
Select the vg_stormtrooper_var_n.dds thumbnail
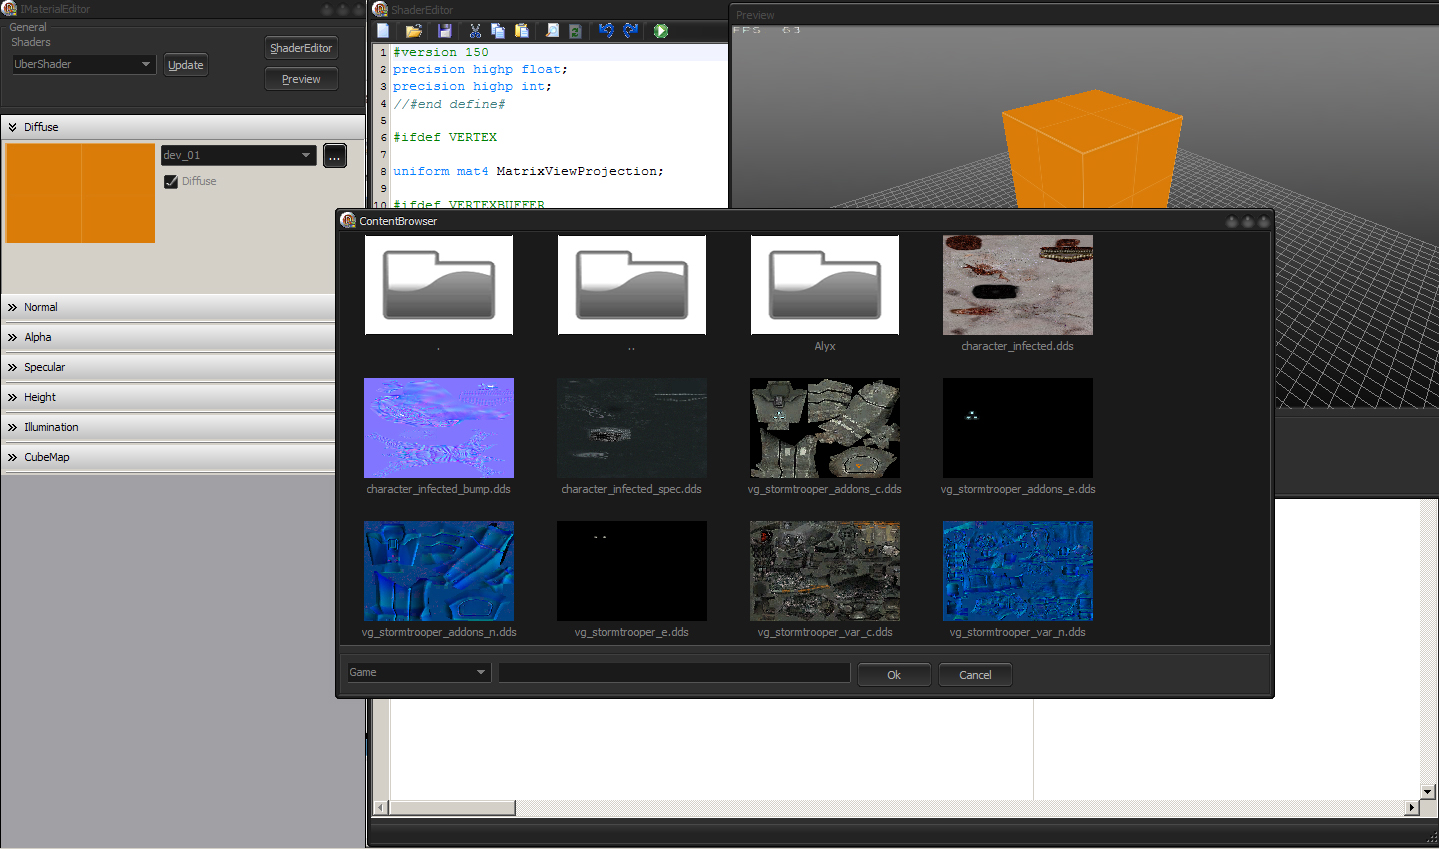(1018, 571)
